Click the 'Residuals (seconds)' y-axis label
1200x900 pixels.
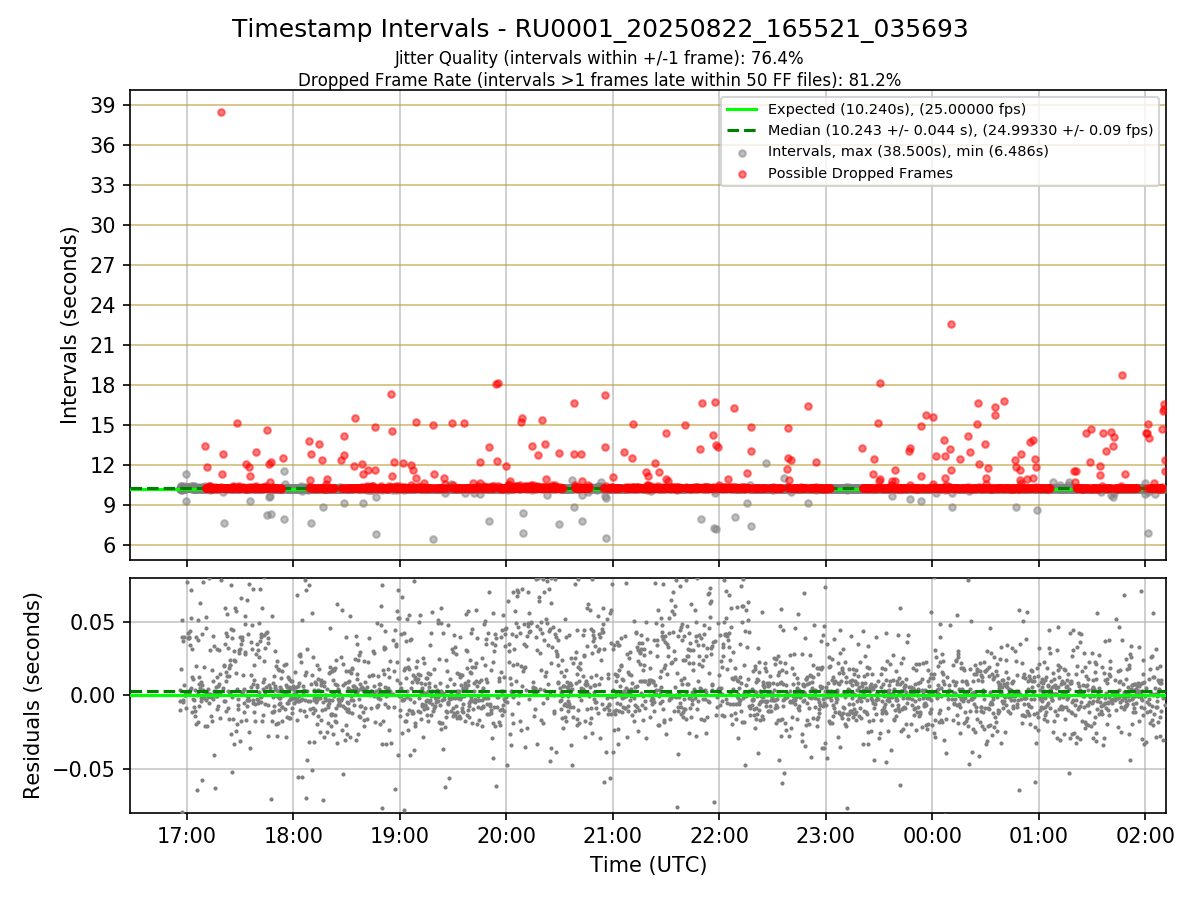tap(33, 696)
